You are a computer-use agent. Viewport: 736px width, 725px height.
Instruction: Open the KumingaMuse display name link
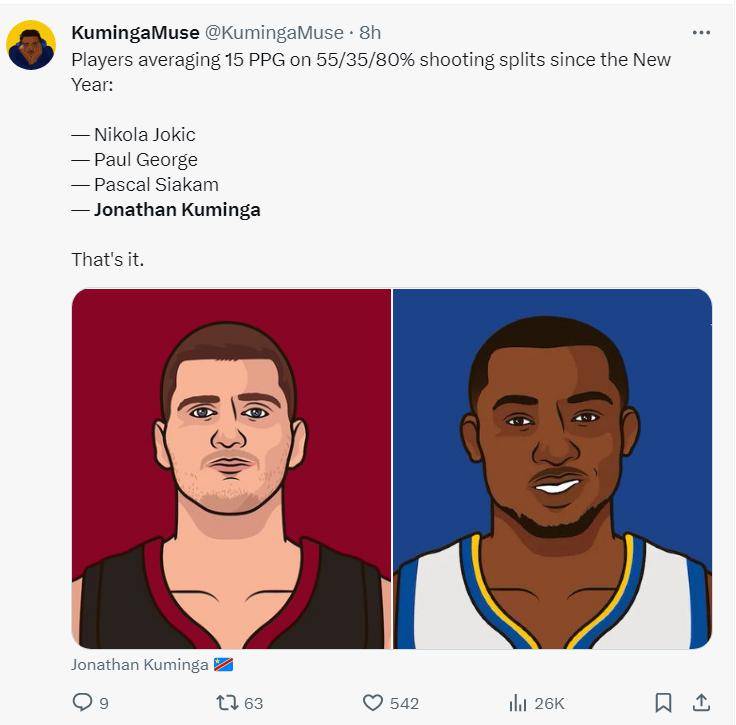[x=135, y=34]
